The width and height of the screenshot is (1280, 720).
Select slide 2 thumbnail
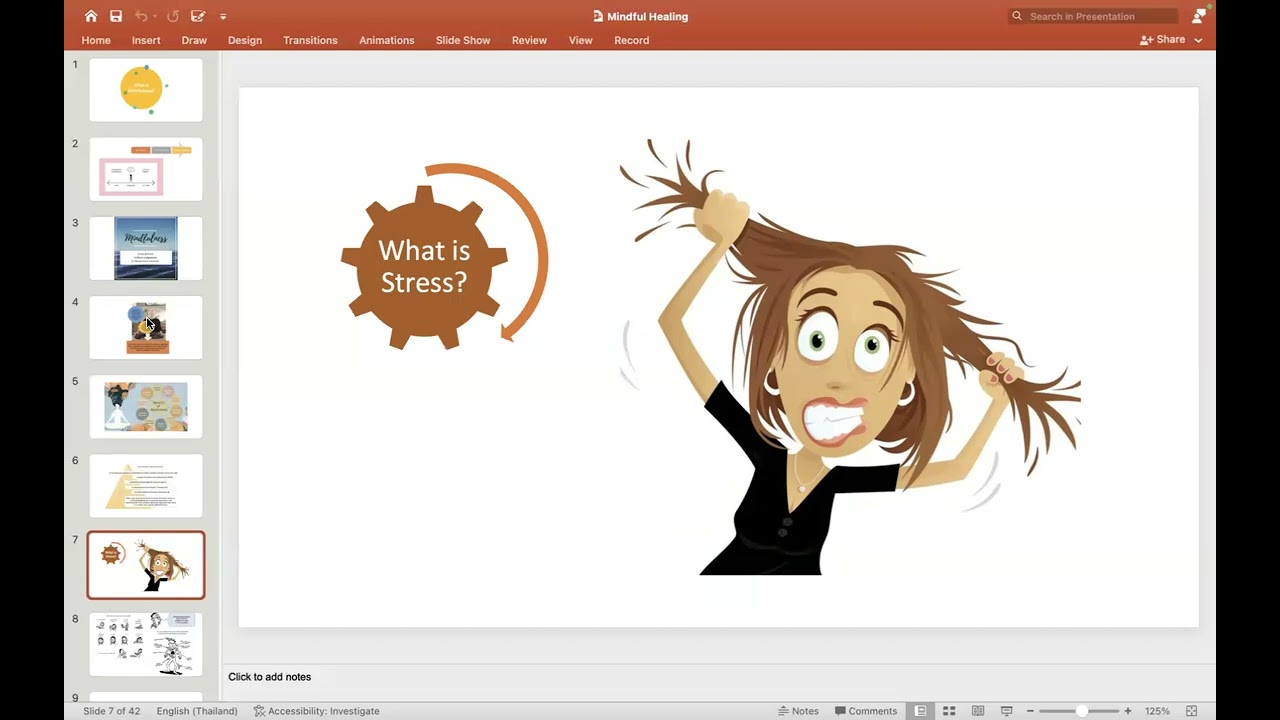(x=146, y=169)
